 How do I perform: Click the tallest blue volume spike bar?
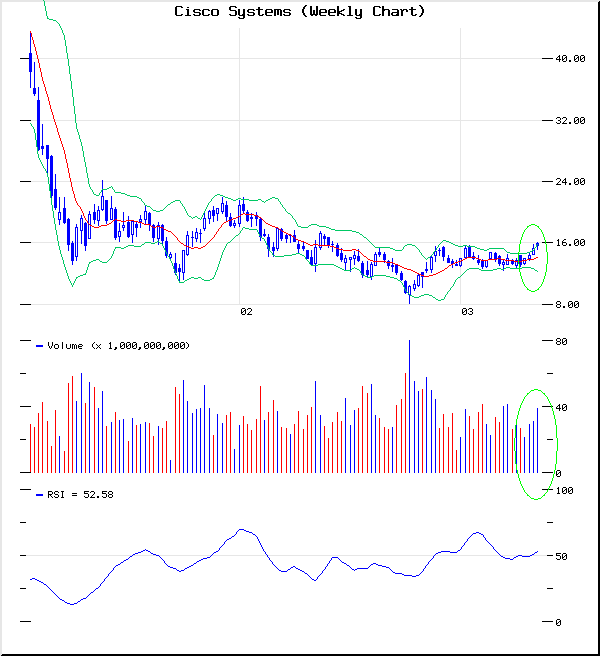[x=409, y=406]
